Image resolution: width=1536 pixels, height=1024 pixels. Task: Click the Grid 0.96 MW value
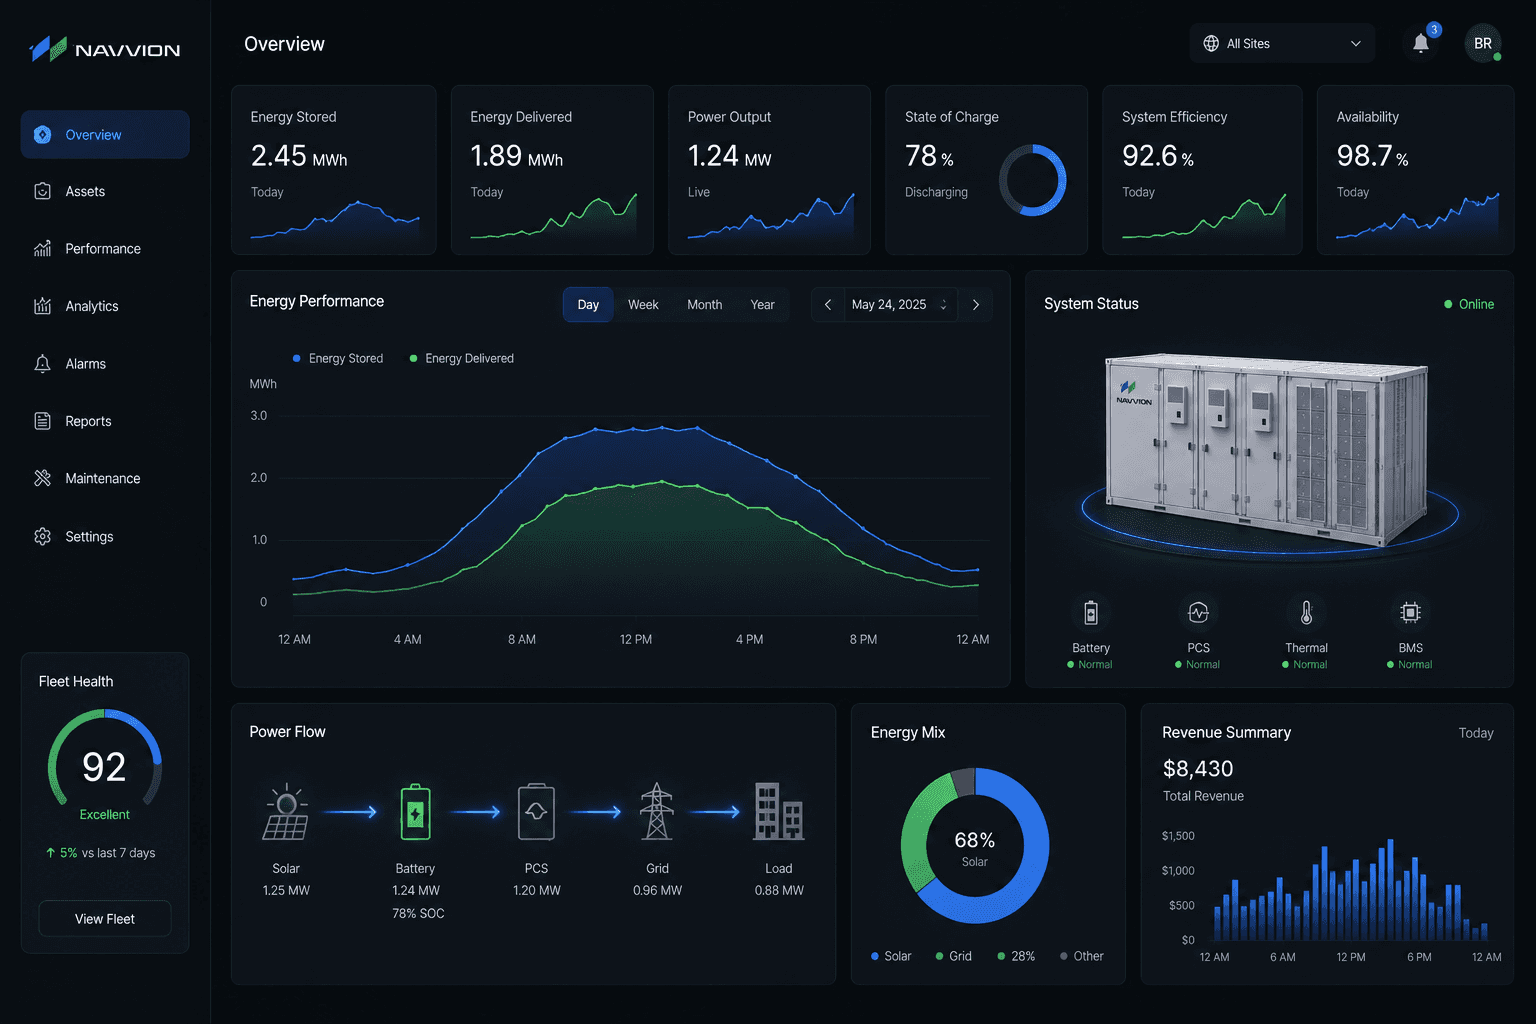(x=657, y=890)
